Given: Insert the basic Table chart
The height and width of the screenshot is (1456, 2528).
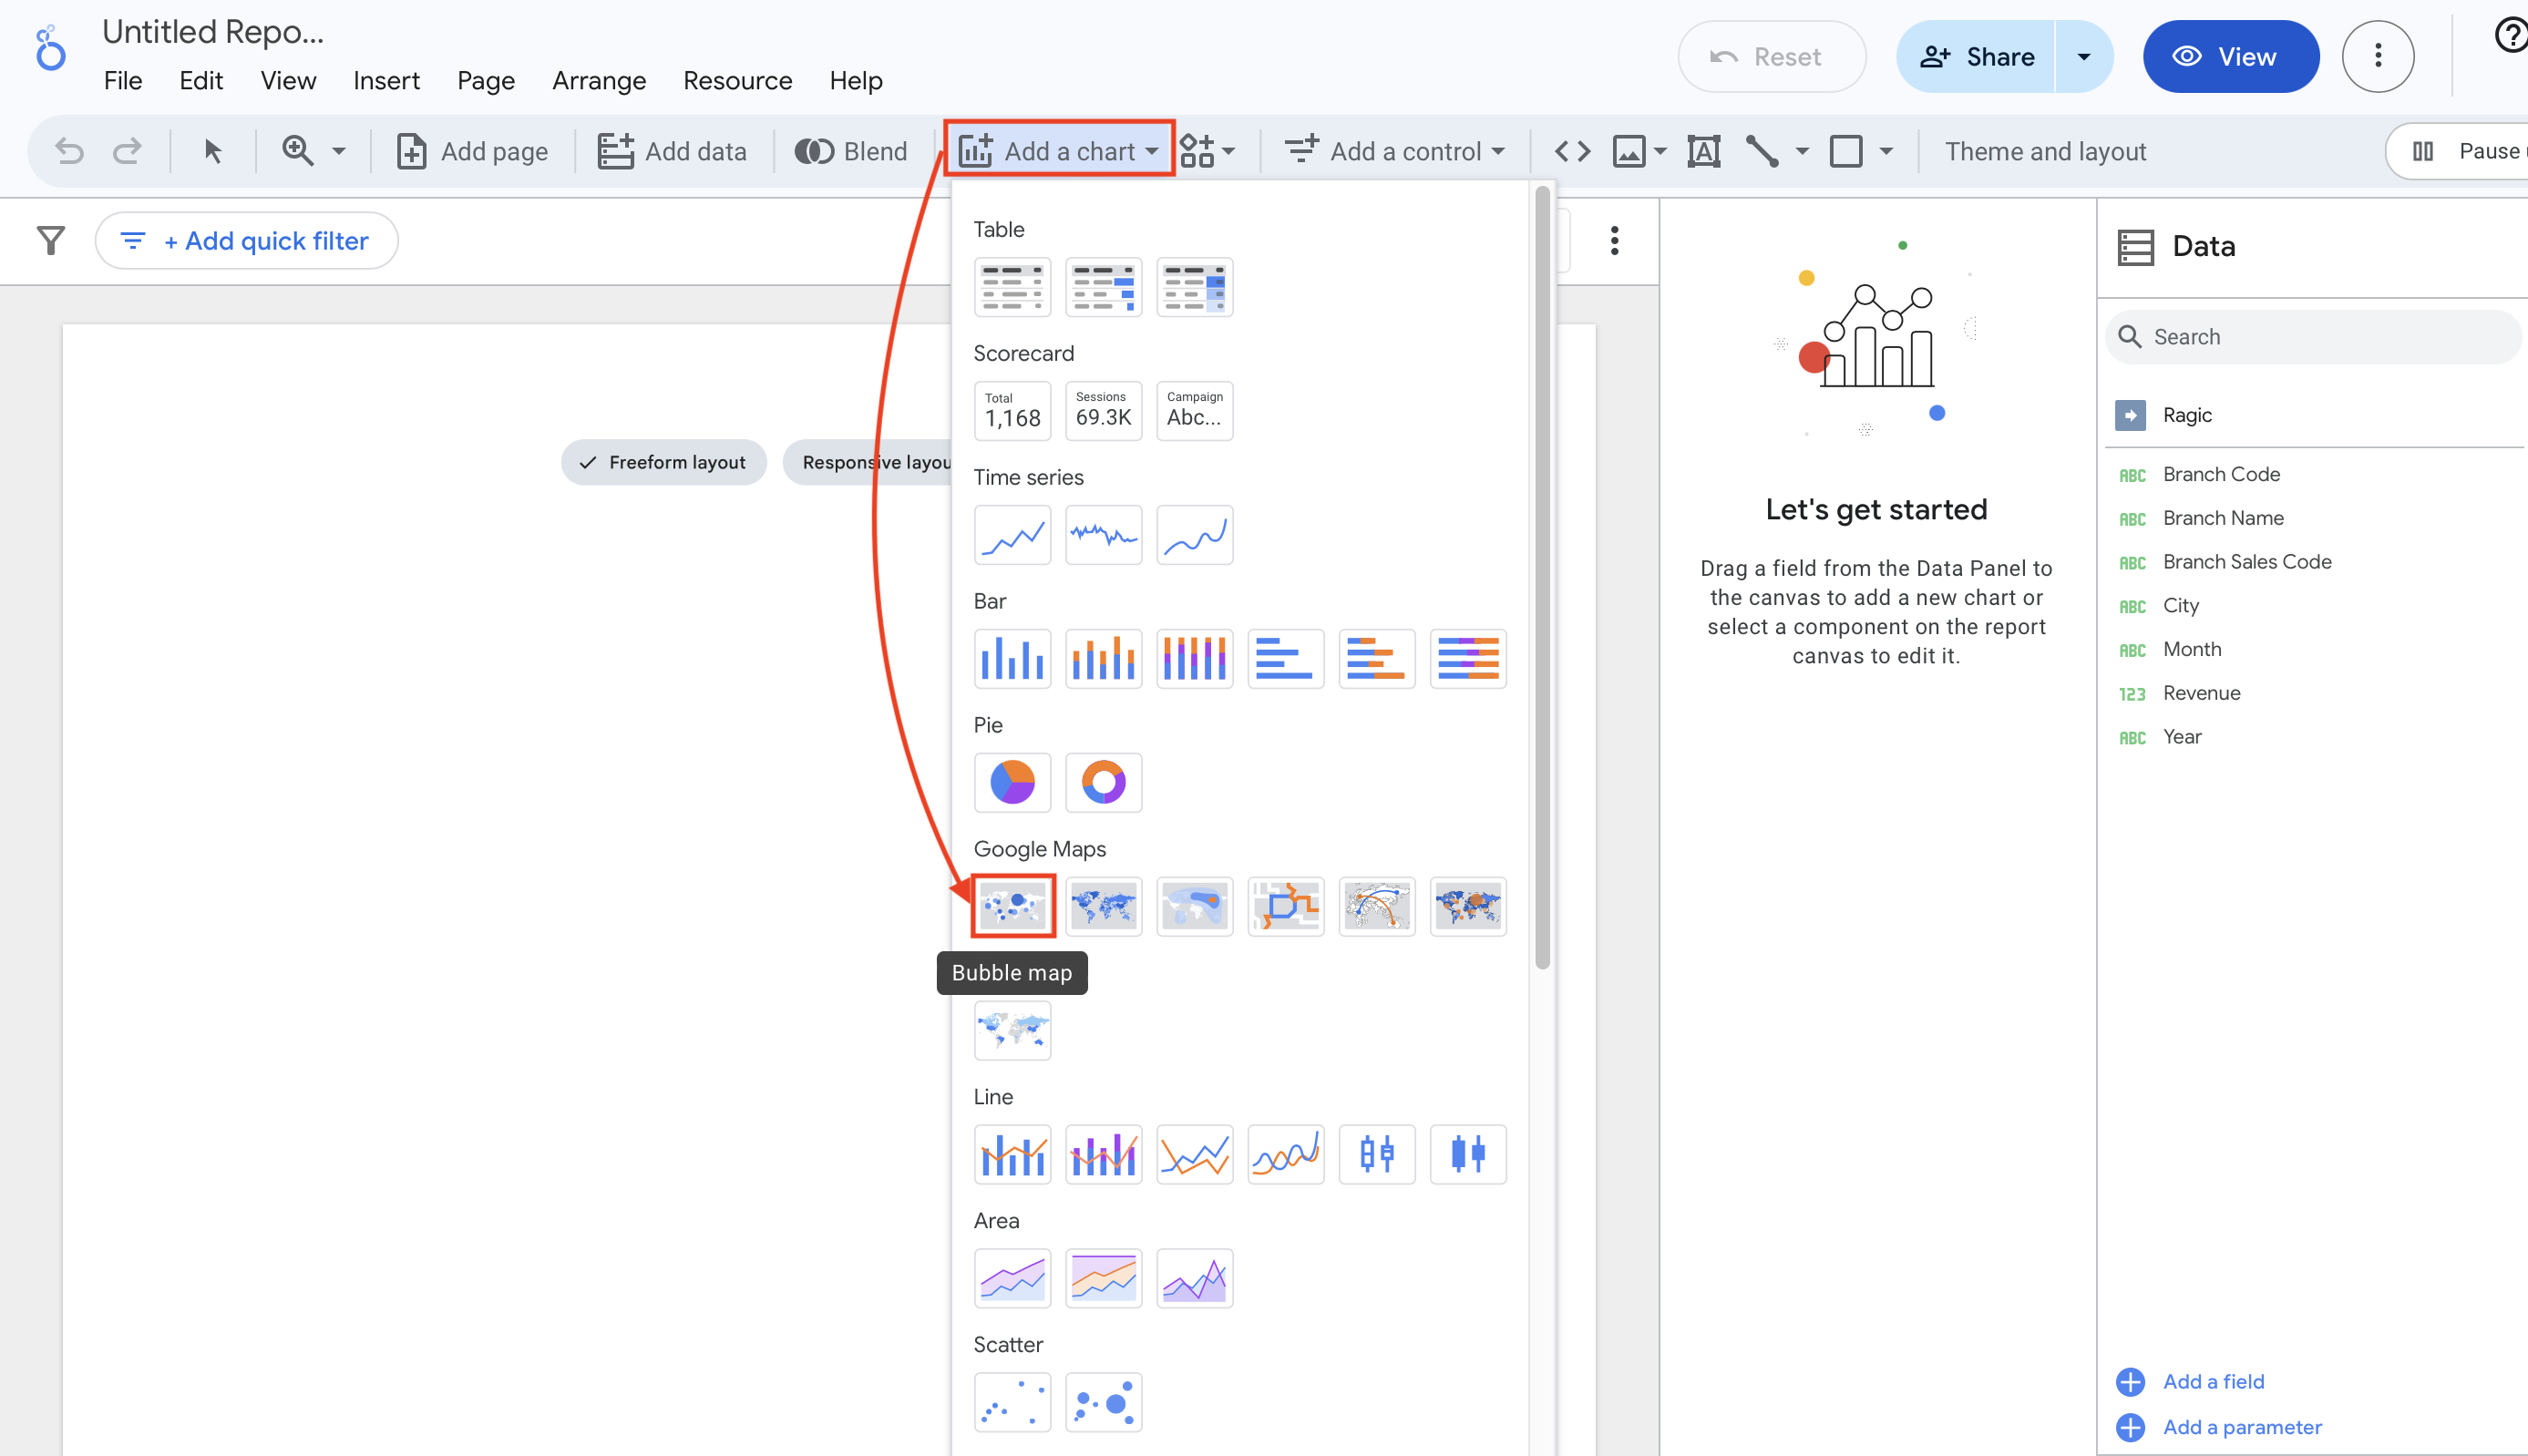Looking at the screenshot, I should tap(1012, 287).
